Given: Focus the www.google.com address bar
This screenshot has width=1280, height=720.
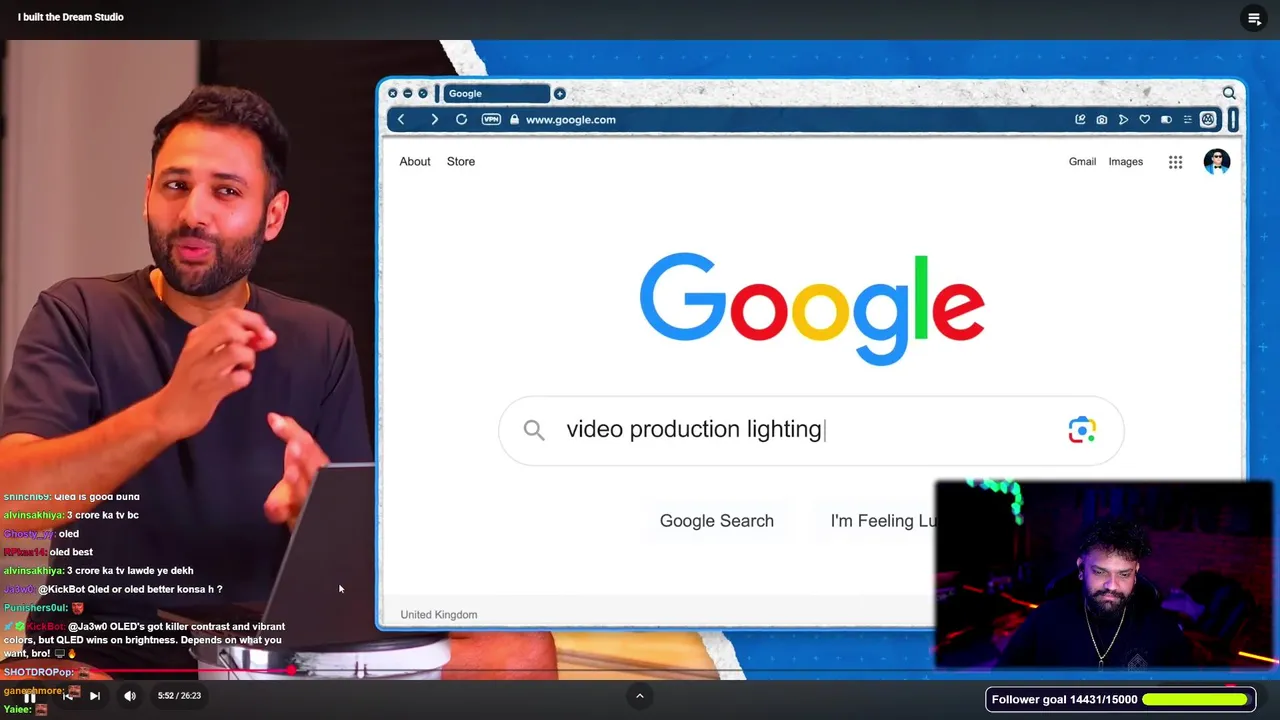Looking at the screenshot, I should tap(570, 120).
